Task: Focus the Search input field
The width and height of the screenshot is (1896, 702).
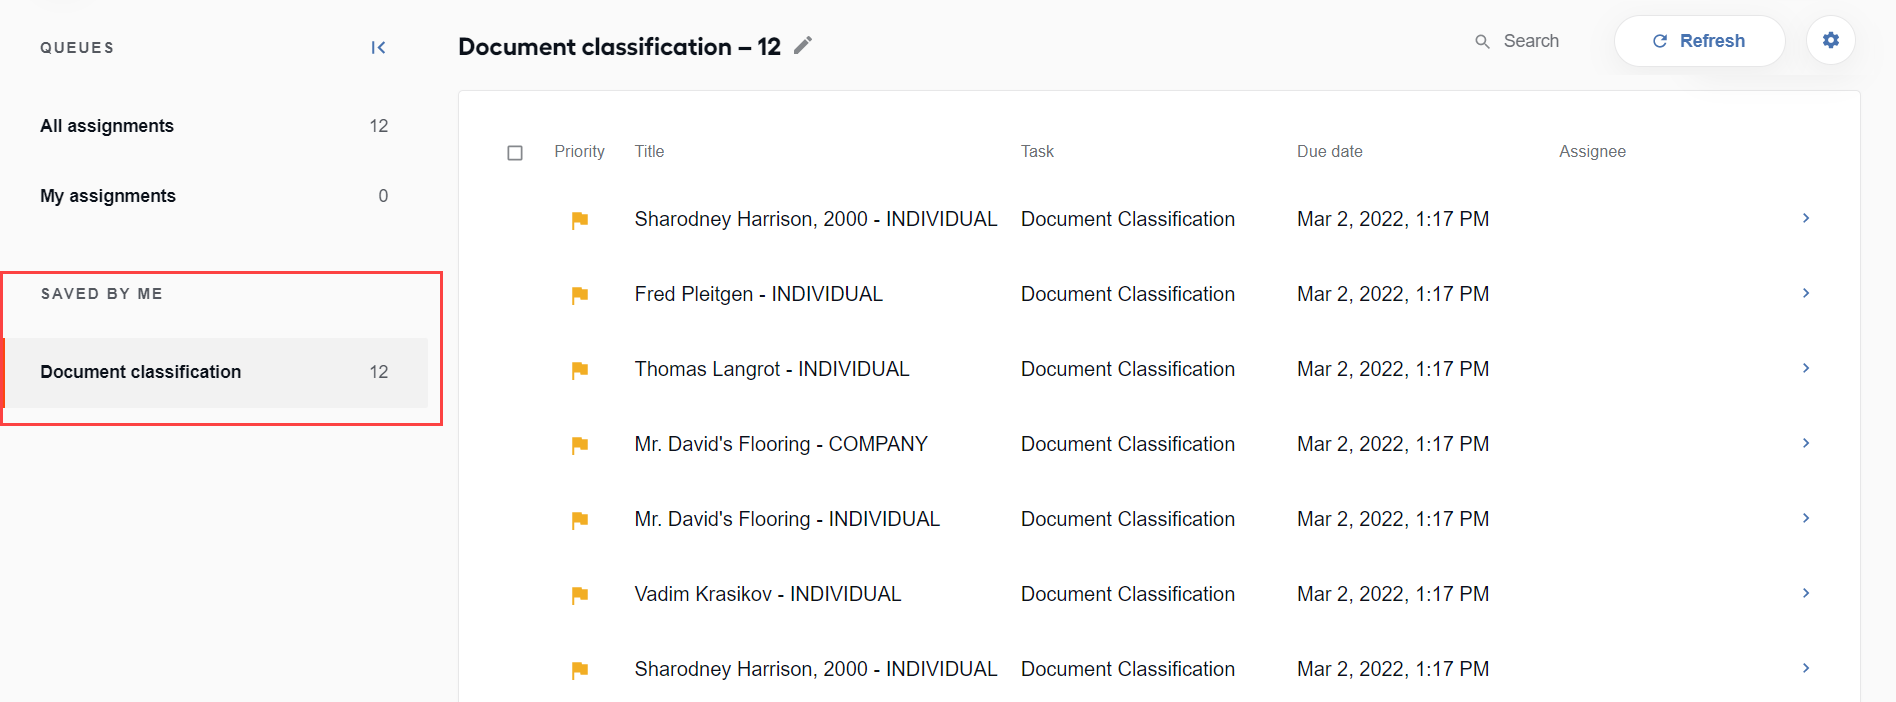Action: click(x=1531, y=41)
